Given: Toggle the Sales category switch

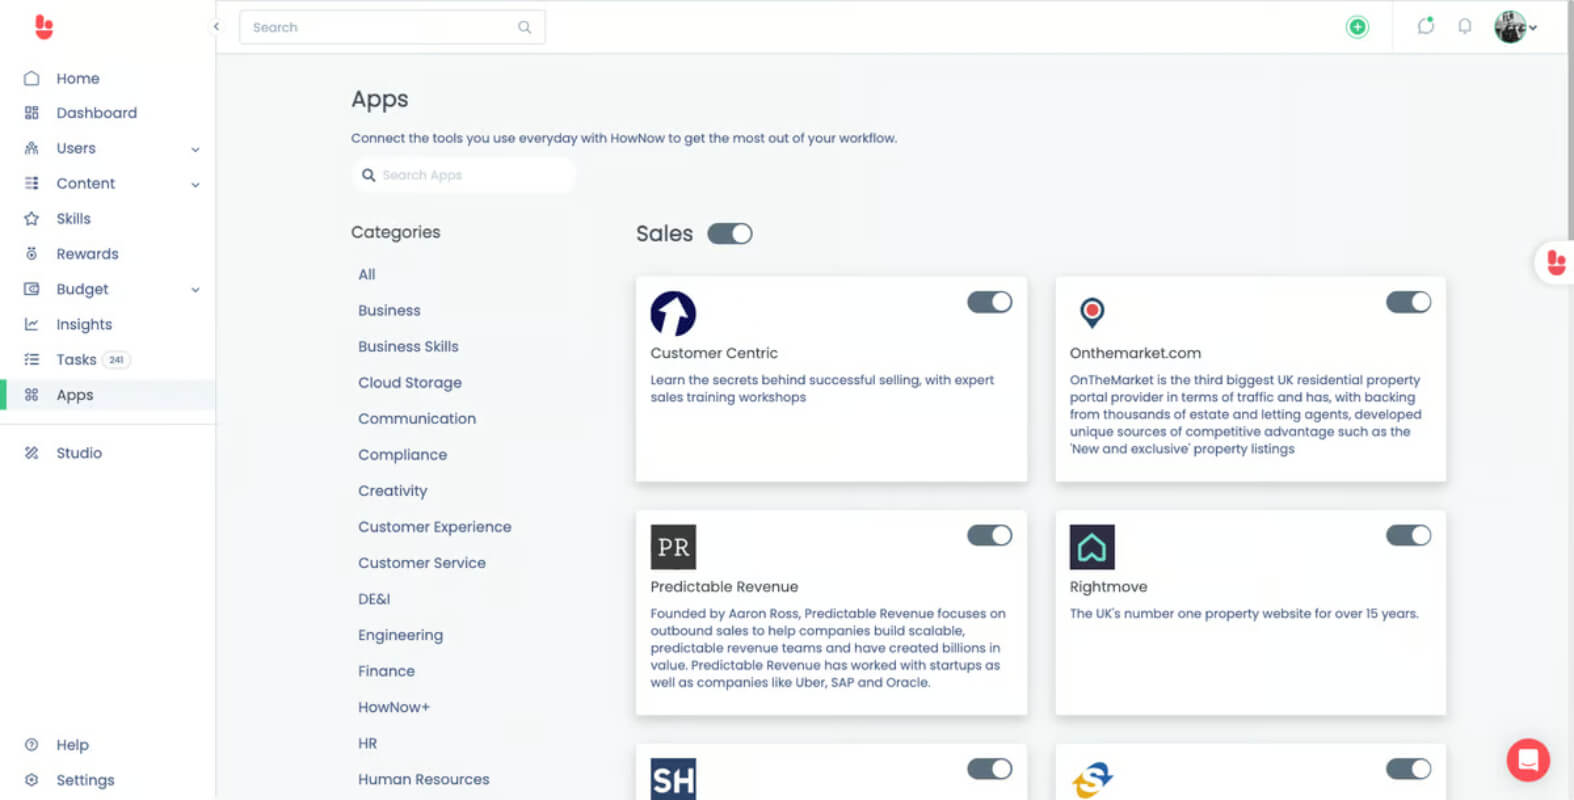Looking at the screenshot, I should pyautogui.click(x=730, y=233).
